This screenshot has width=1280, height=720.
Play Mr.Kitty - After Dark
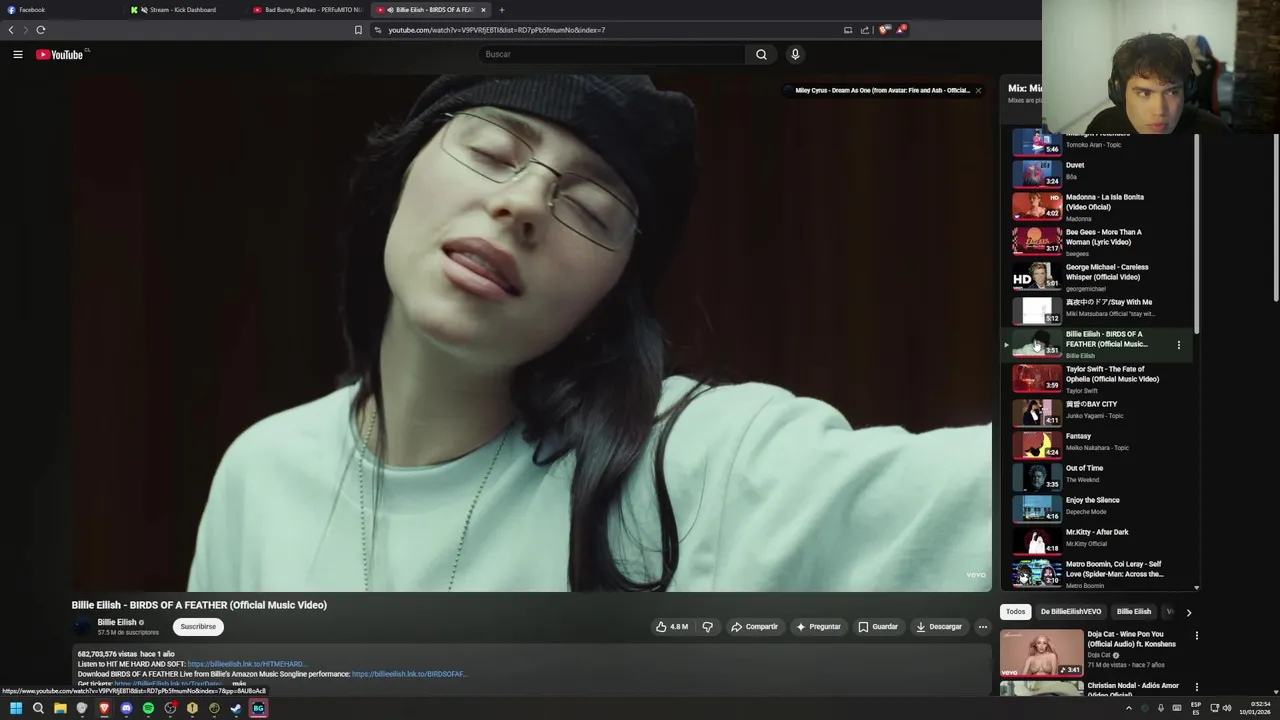click(x=1098, y=539)
